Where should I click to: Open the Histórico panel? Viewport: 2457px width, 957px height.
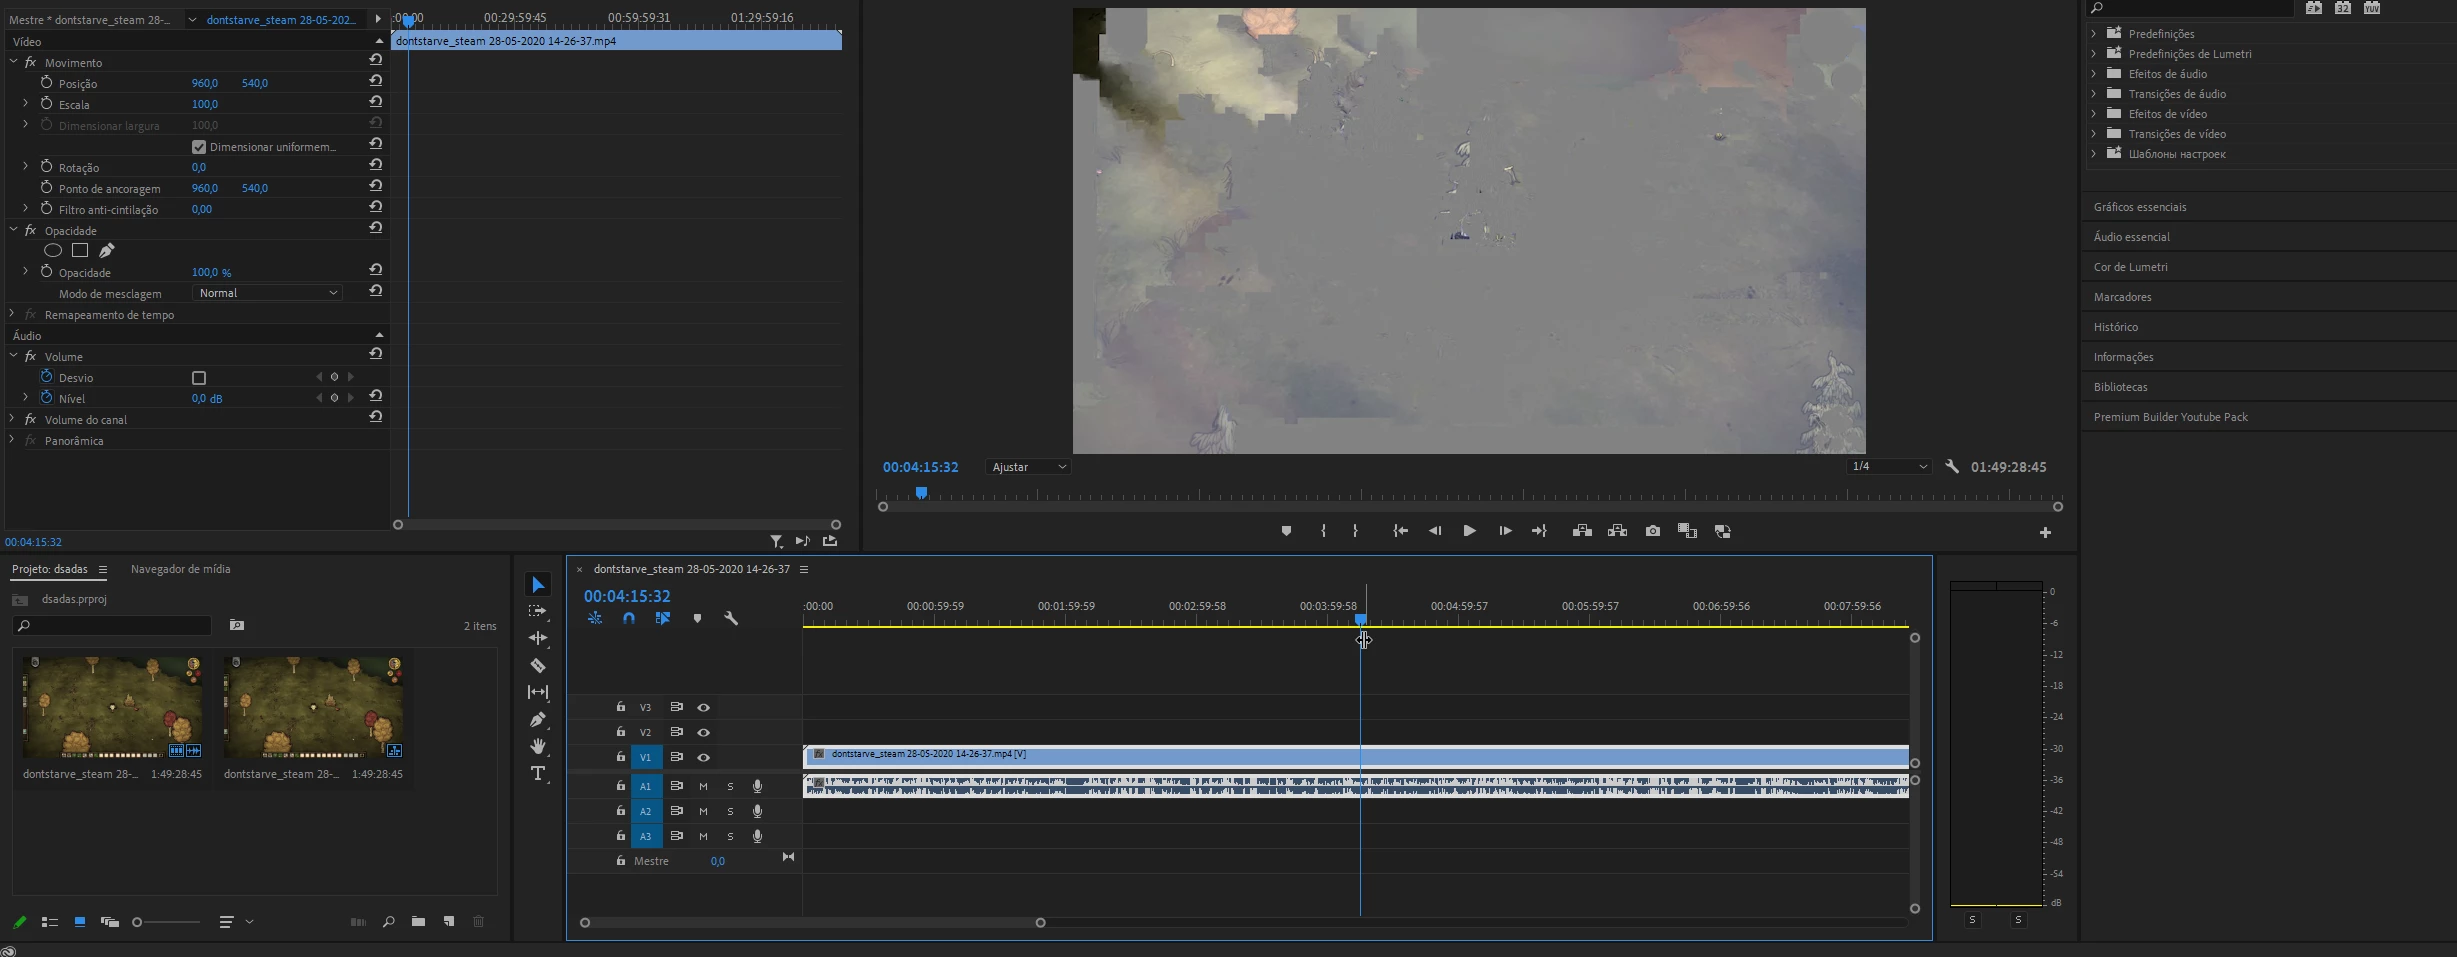click(2116, 327)
